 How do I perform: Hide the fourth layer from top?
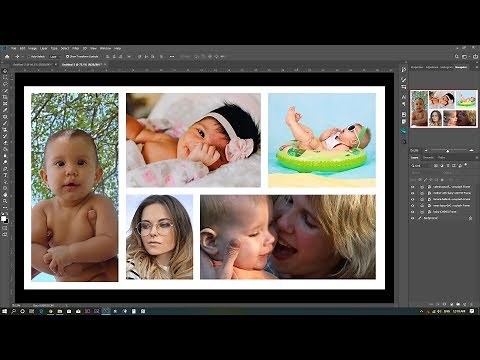(x=413, y=205)
